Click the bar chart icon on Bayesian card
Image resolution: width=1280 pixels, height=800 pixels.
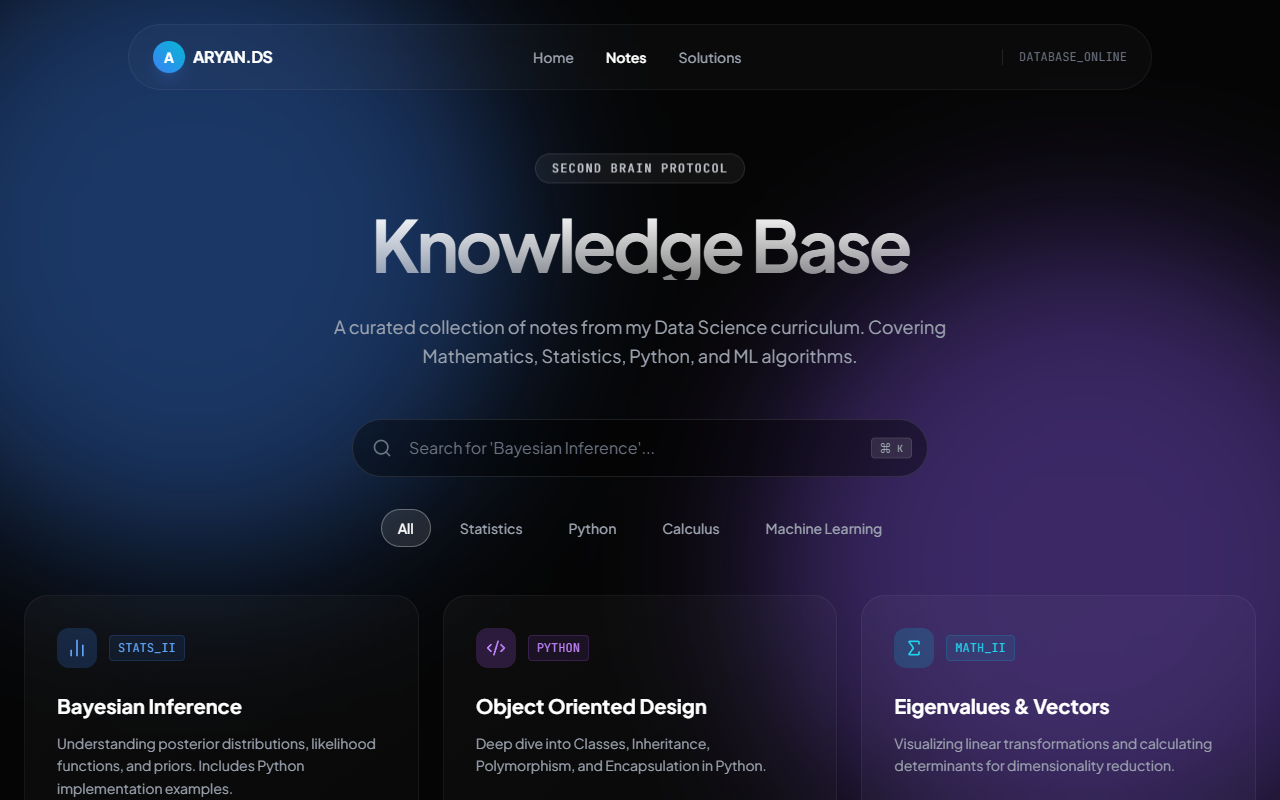(77, 648)
